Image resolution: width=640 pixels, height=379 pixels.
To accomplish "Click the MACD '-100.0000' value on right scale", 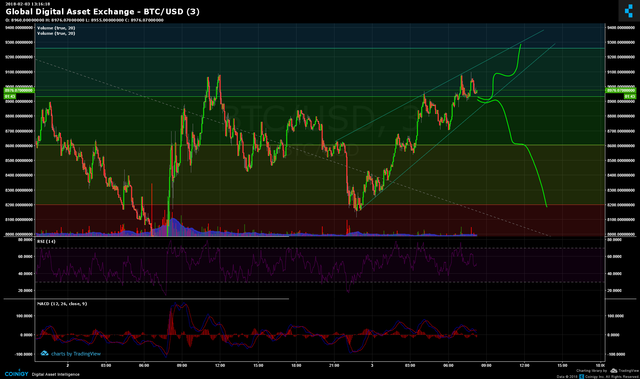I will click(616, 355).
